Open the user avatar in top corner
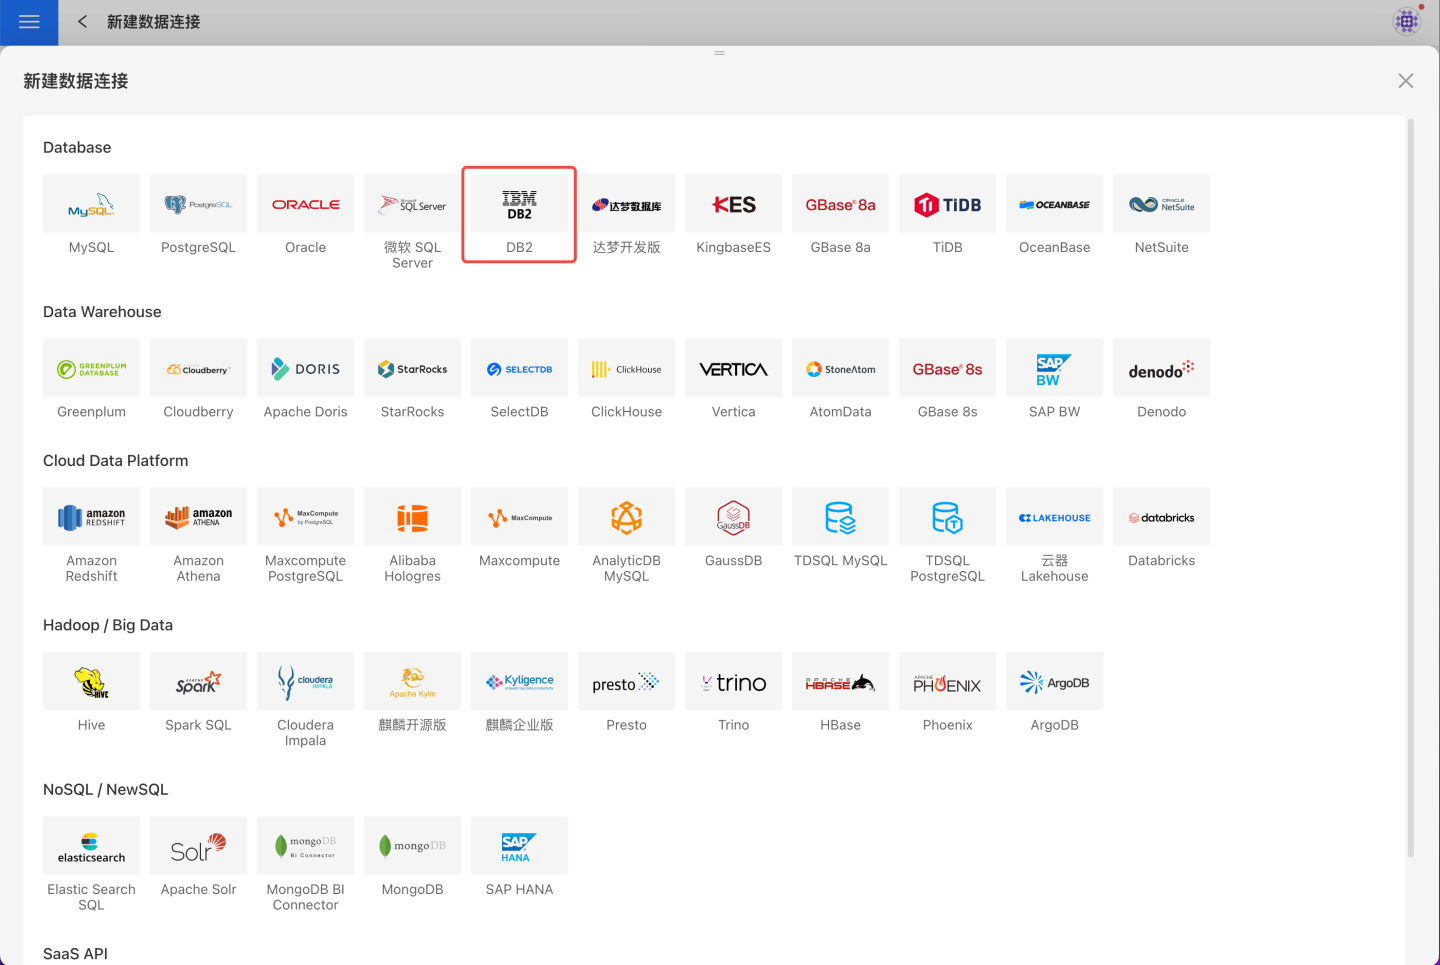Image resolution: width=1440 pixels, height=965 pixels. [1407, 21]
